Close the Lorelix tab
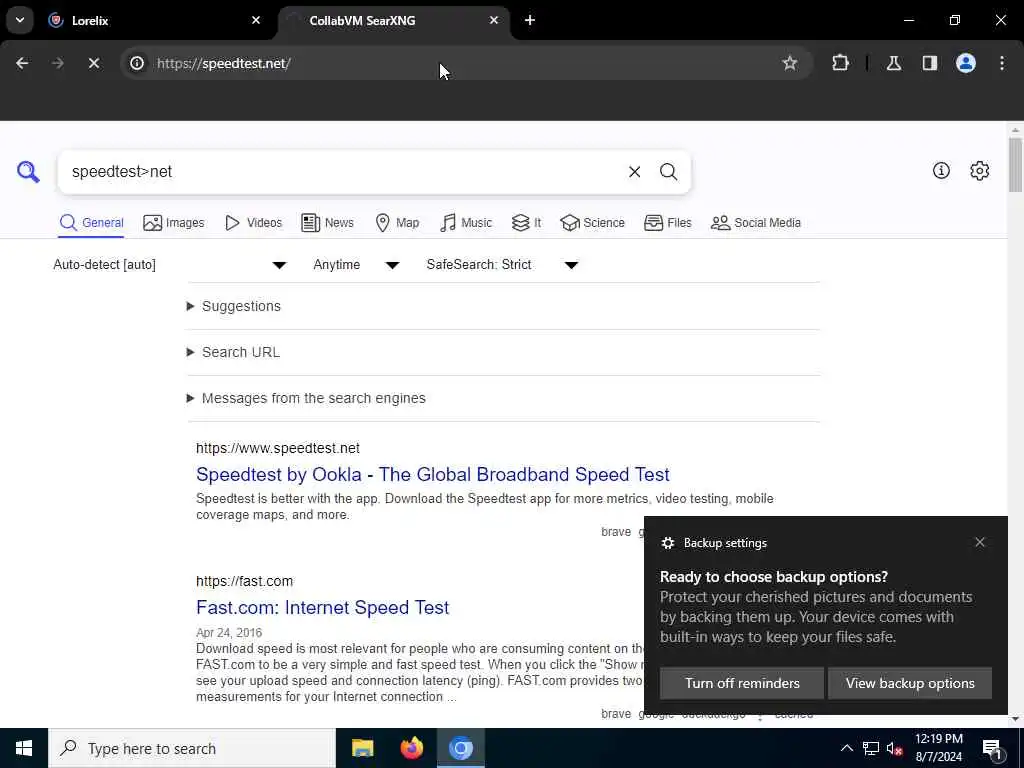 point(256,20)
